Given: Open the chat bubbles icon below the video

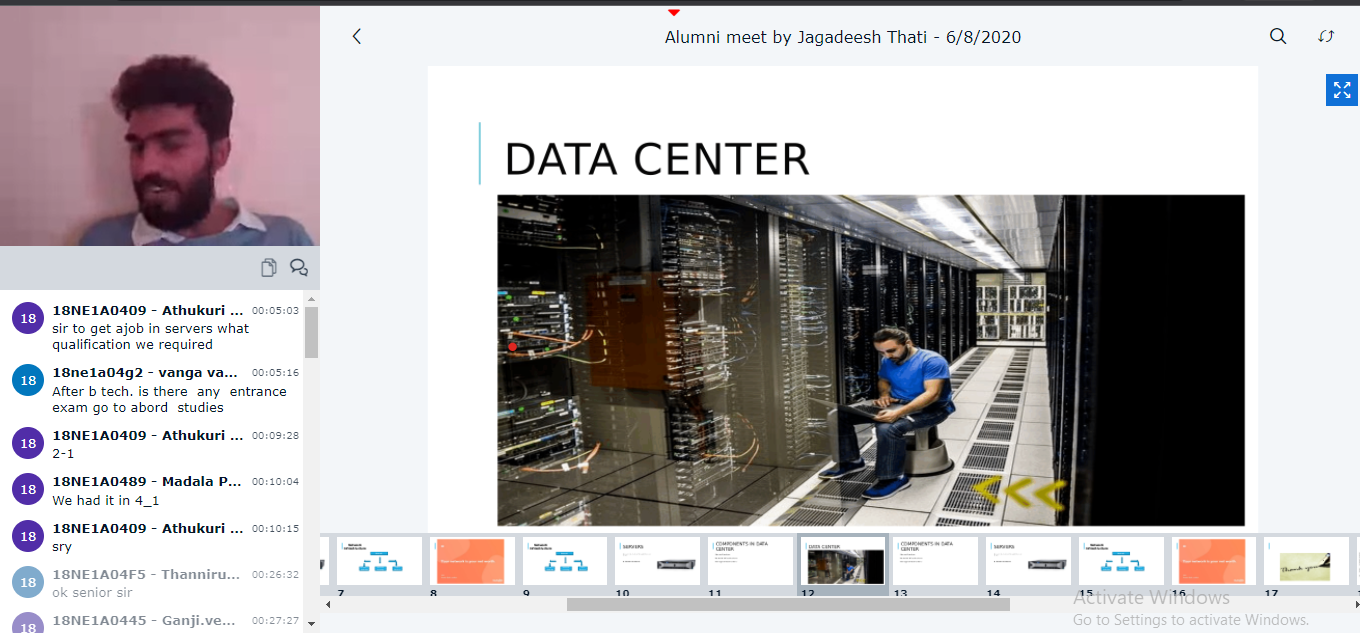Looking at the screenshot, I should tap(299, 267).
